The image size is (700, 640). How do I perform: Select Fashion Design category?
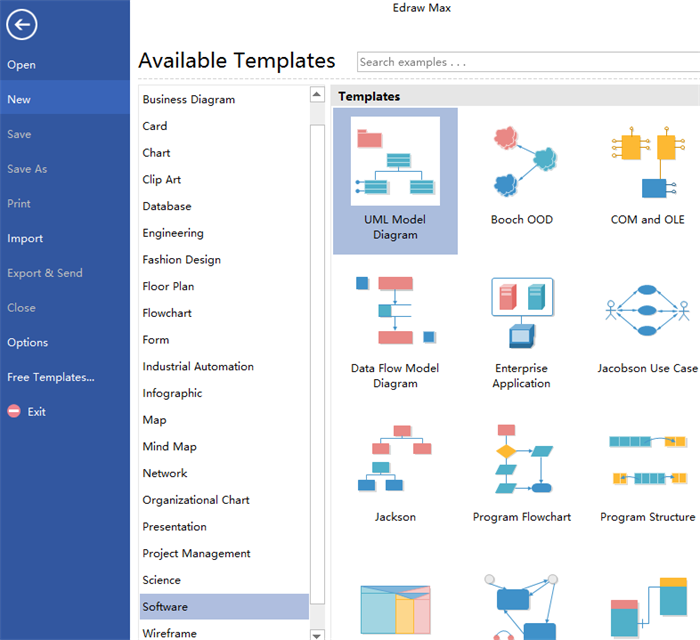pyautogui.click(x=182, y=259)
